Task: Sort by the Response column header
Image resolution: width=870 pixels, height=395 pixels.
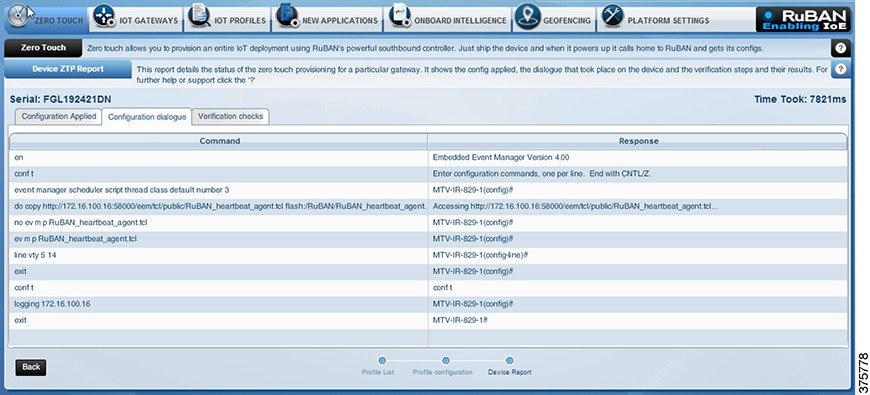Action: [x=638, y=141]
